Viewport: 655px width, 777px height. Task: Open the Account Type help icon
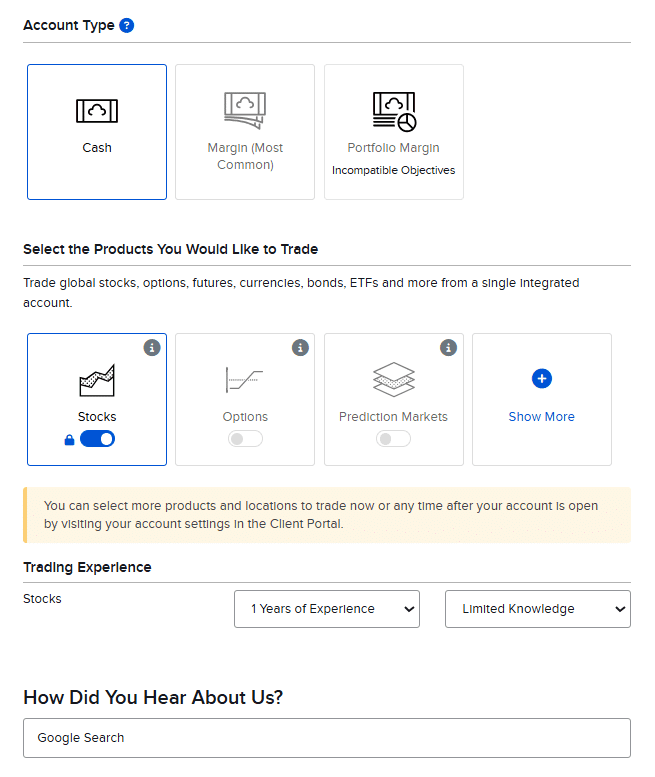click(x=127, y=25)
